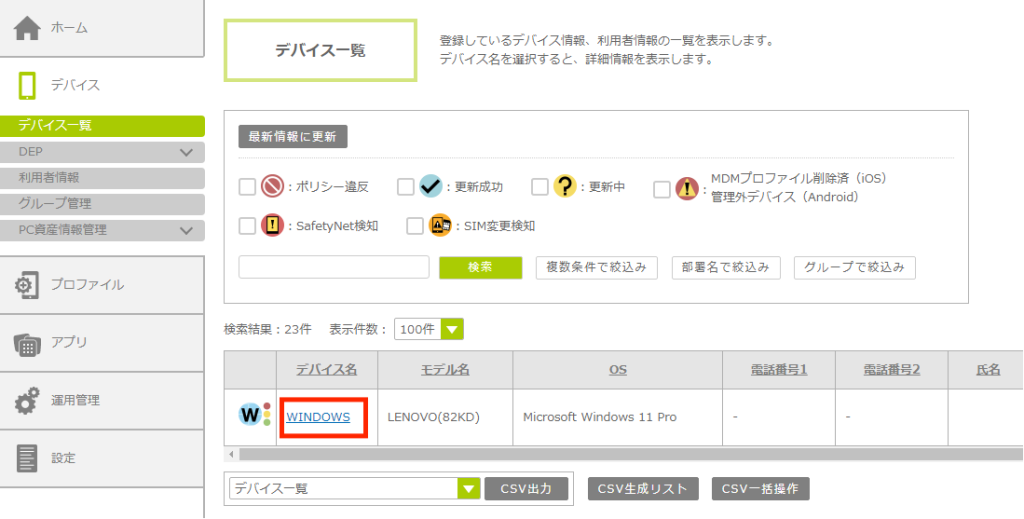Screen dimensions: 1024x519
Task: Select グループ管理 in sidebar submenu
Action: tap(102, 204)
